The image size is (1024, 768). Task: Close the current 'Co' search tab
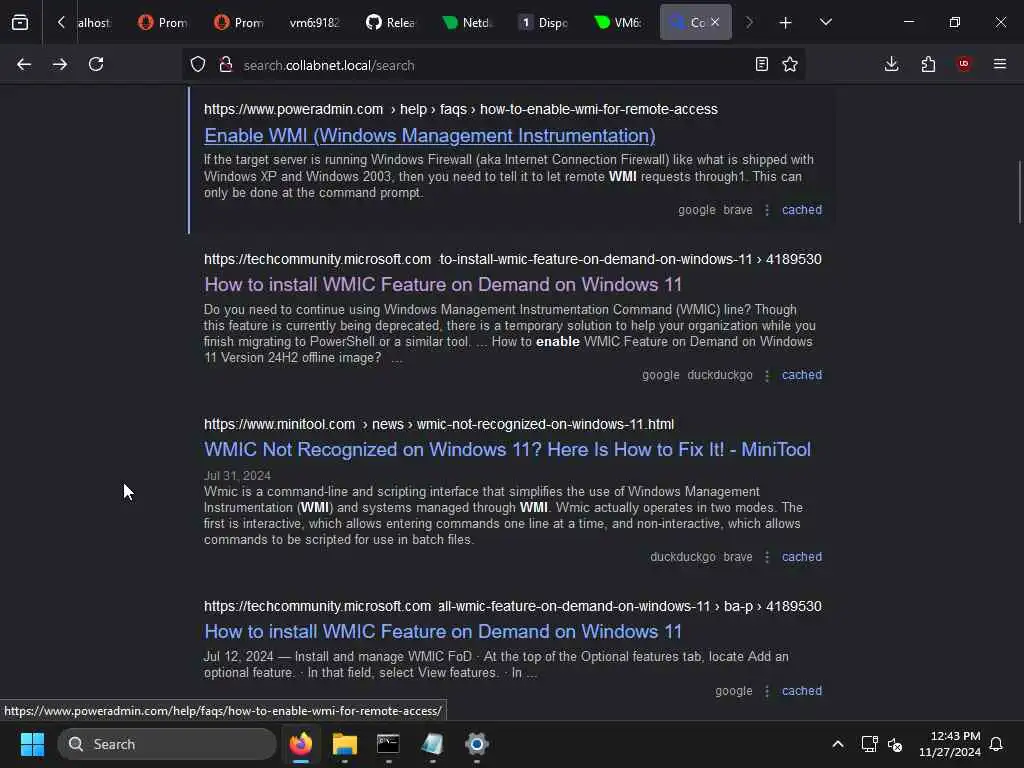[x=715, y=22]
